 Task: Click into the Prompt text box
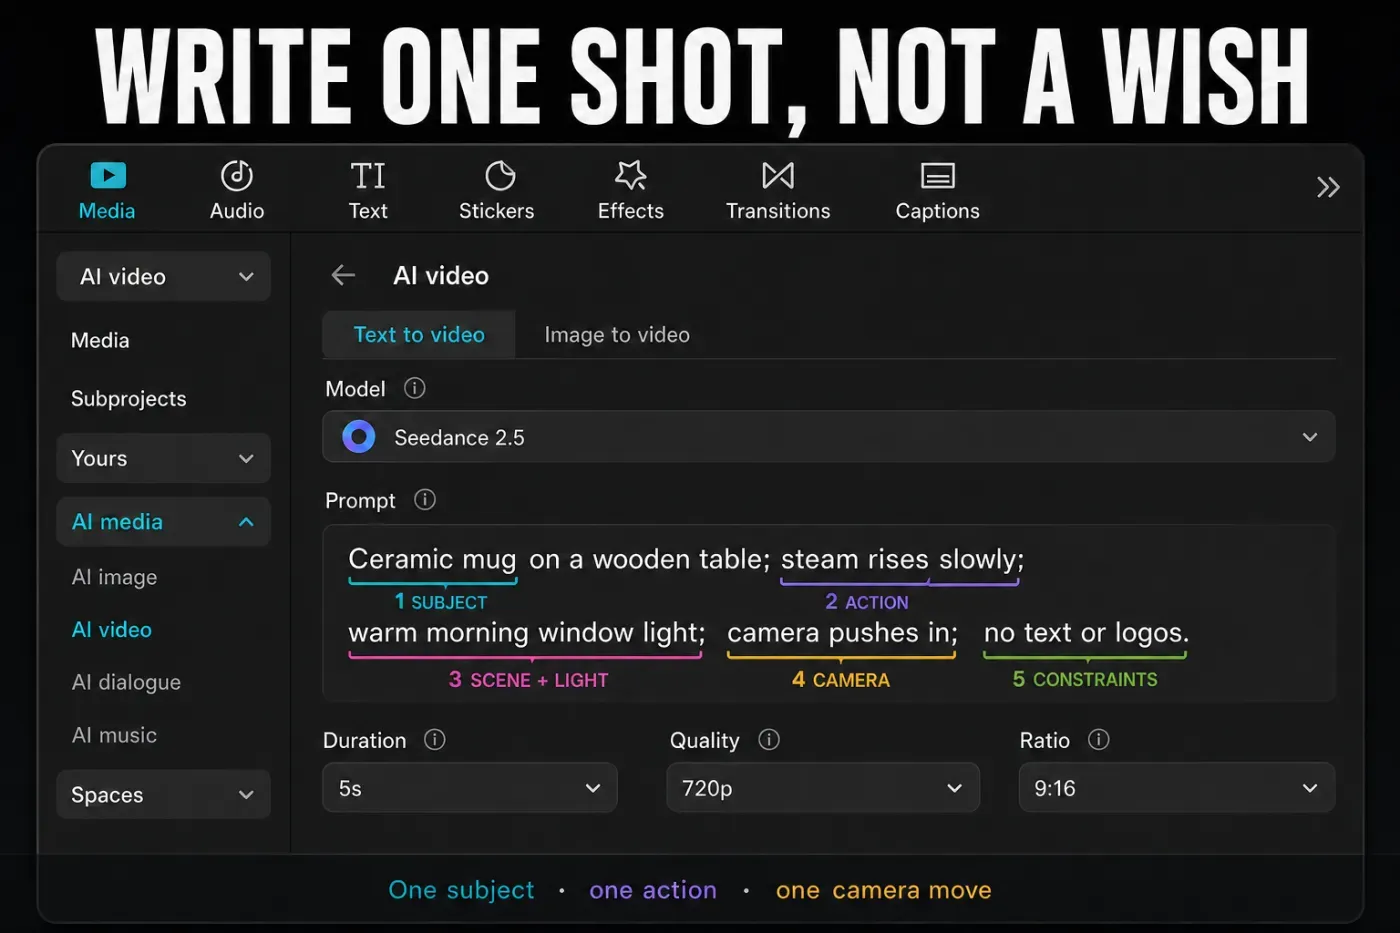[829, 613]
